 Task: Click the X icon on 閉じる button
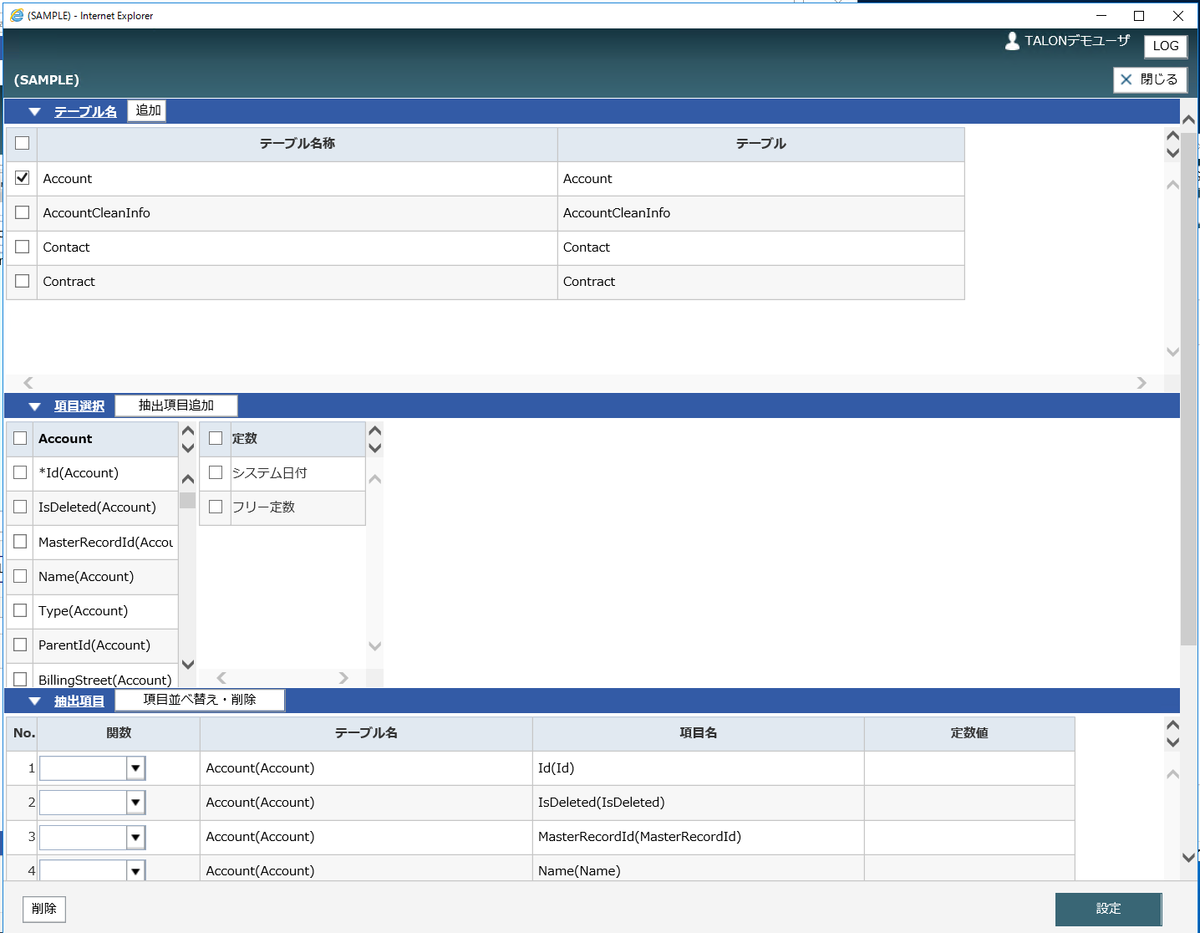tap(1126, 80)
